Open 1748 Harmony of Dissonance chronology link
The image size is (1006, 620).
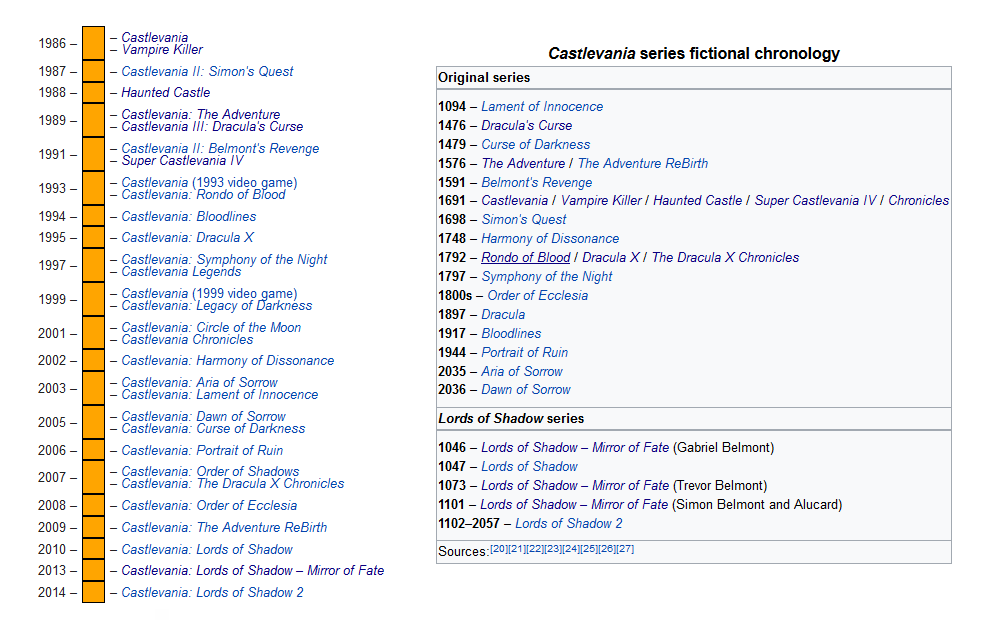(x=550, y=239)
